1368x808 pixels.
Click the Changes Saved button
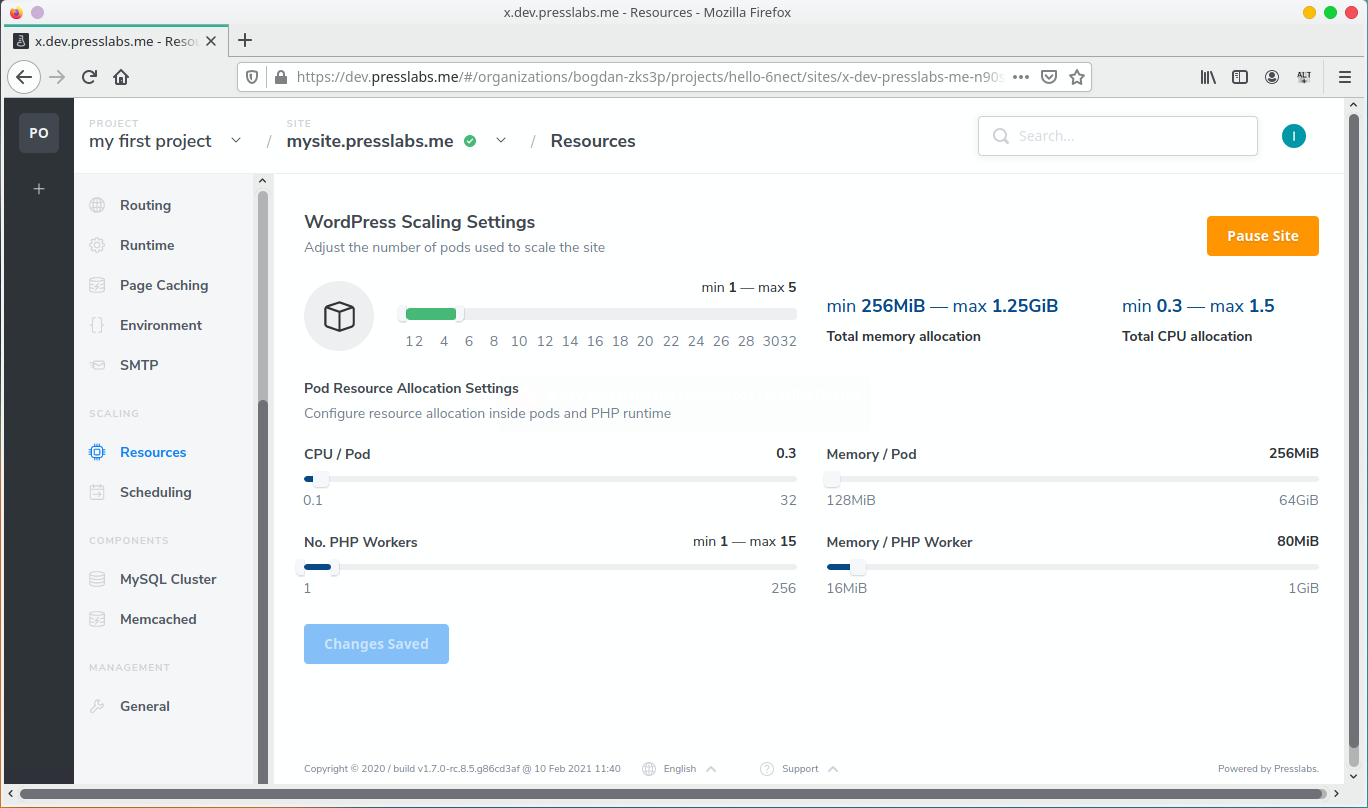click(x=376, y=644)
